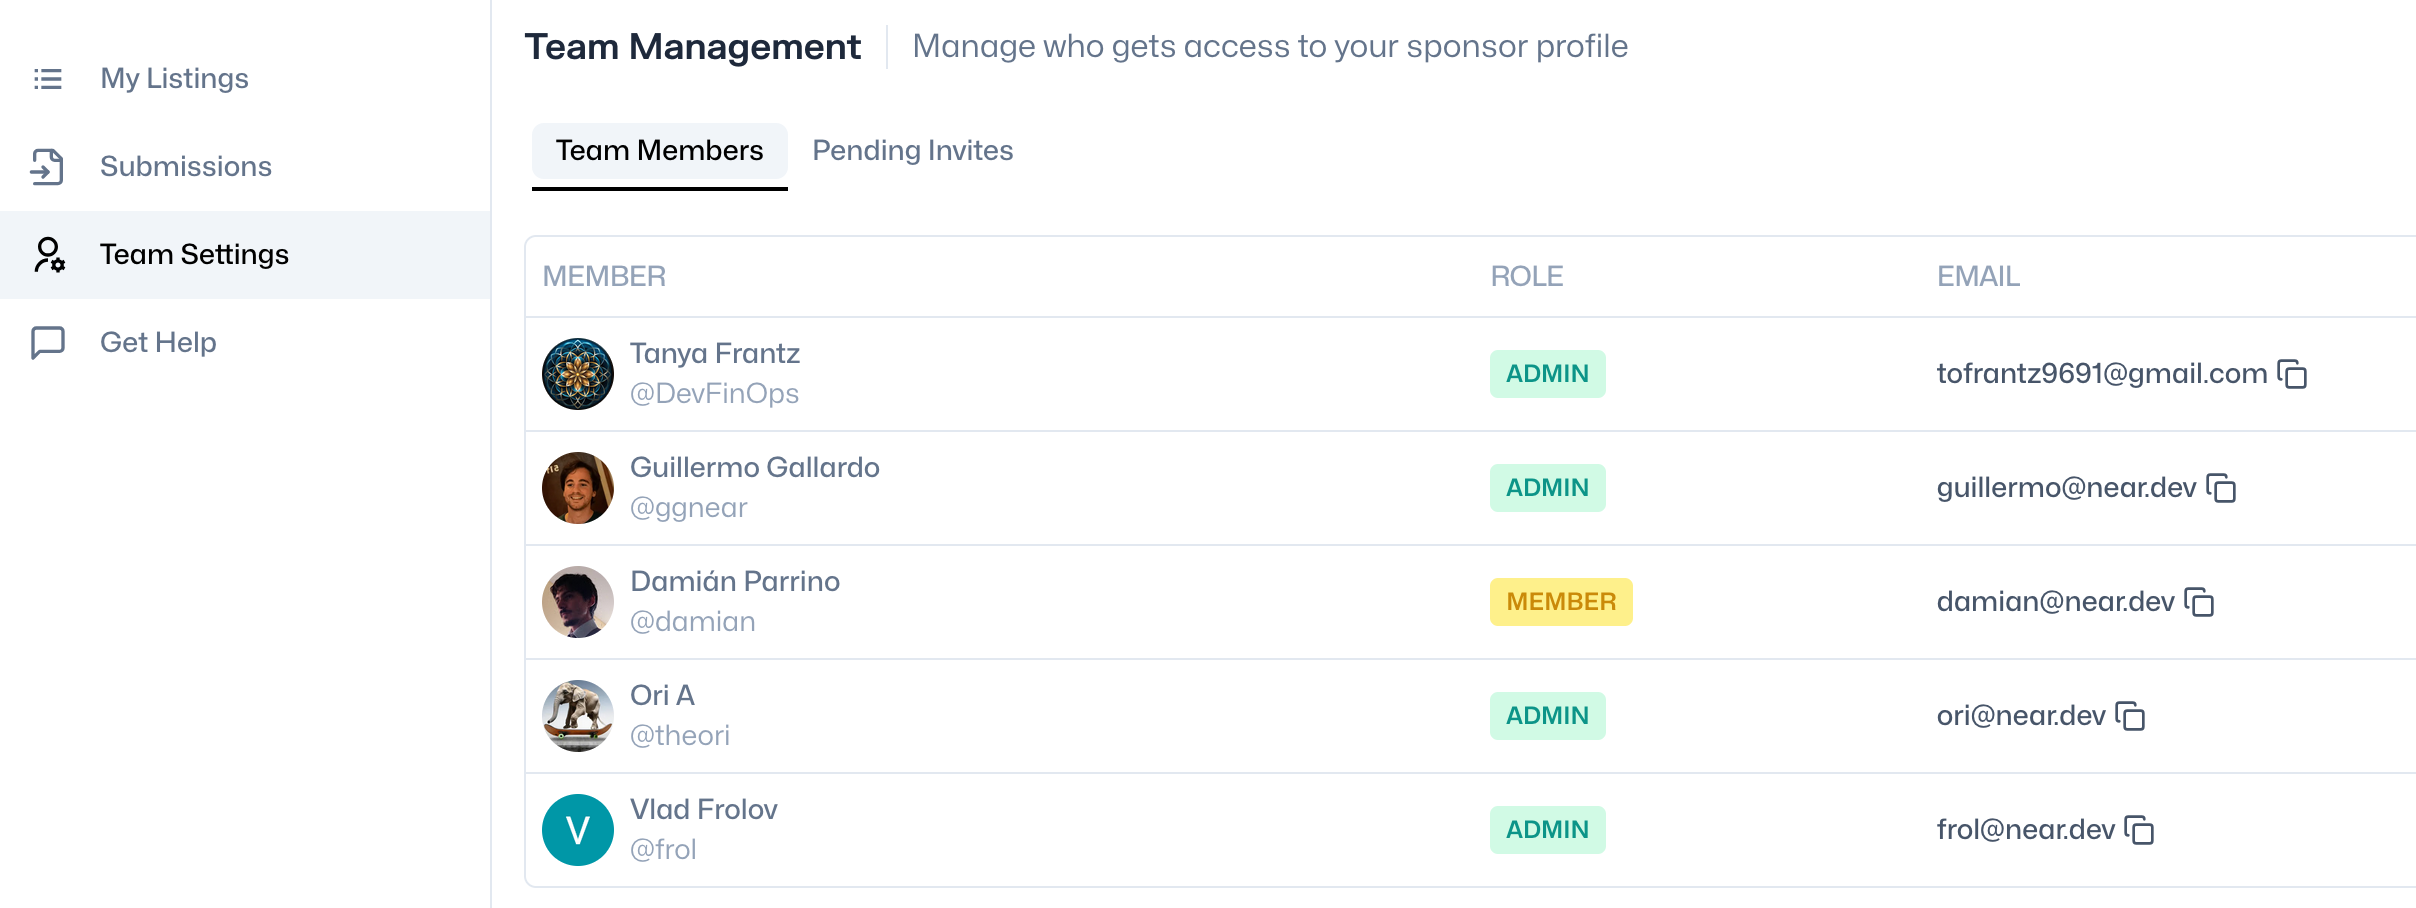Click the Get Help chat icon
Screen dimensions: 2416x908
[x=48, y=342]
